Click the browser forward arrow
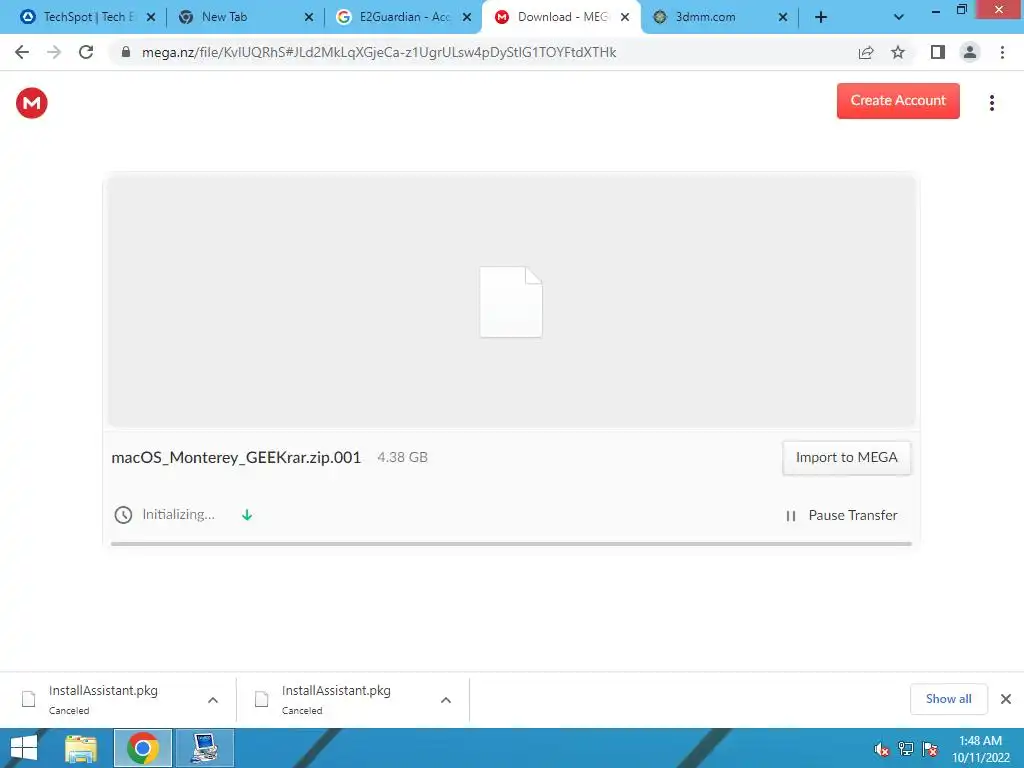This screenshot has width=1024, height=768. click(x=54, y=52)
